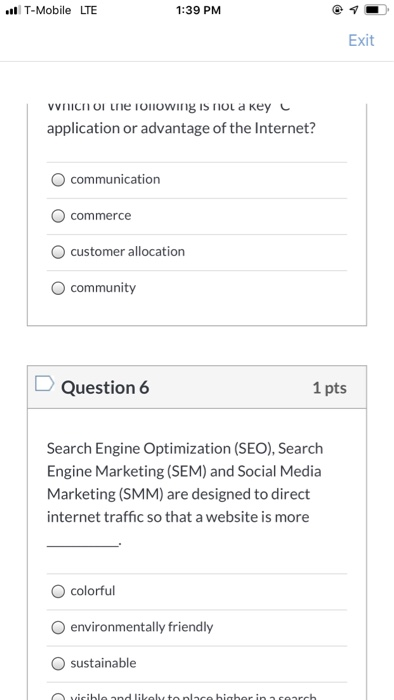Tap the battery icon in status bar

[376, 10]
